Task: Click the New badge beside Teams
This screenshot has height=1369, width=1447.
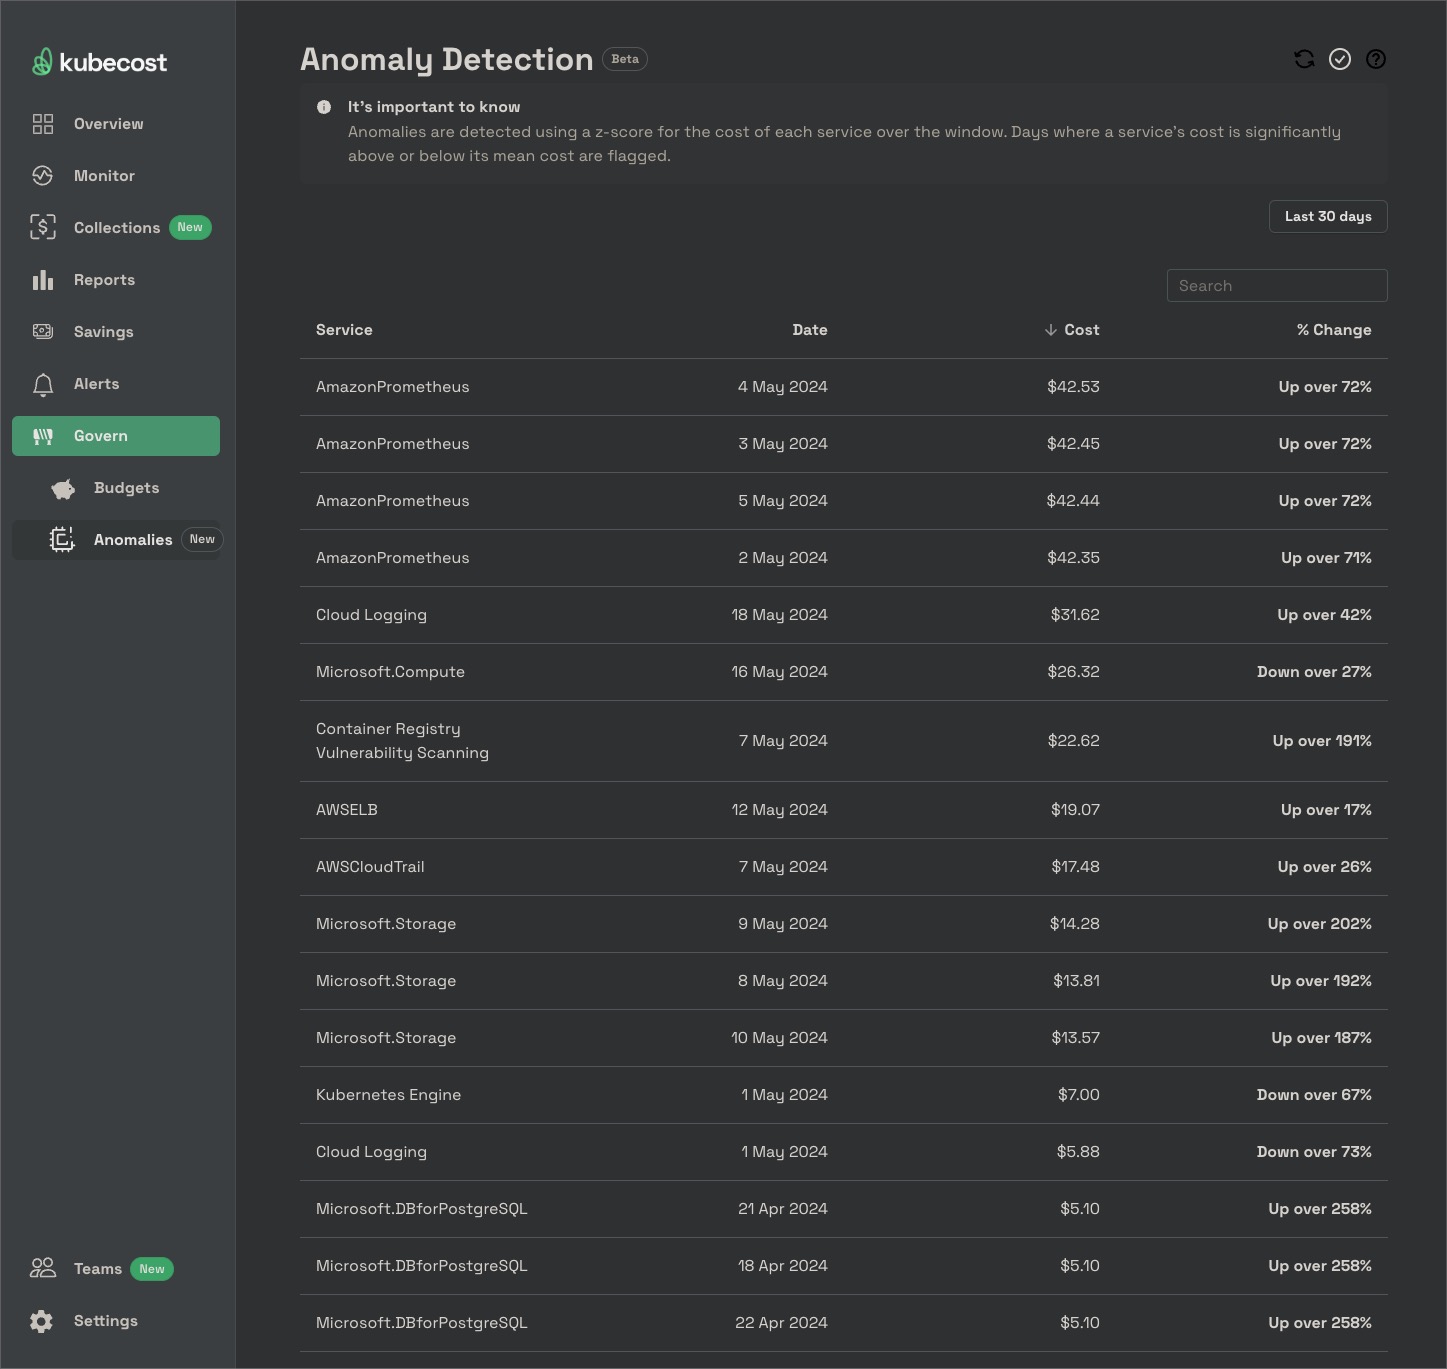Action: click(152, 1269)
